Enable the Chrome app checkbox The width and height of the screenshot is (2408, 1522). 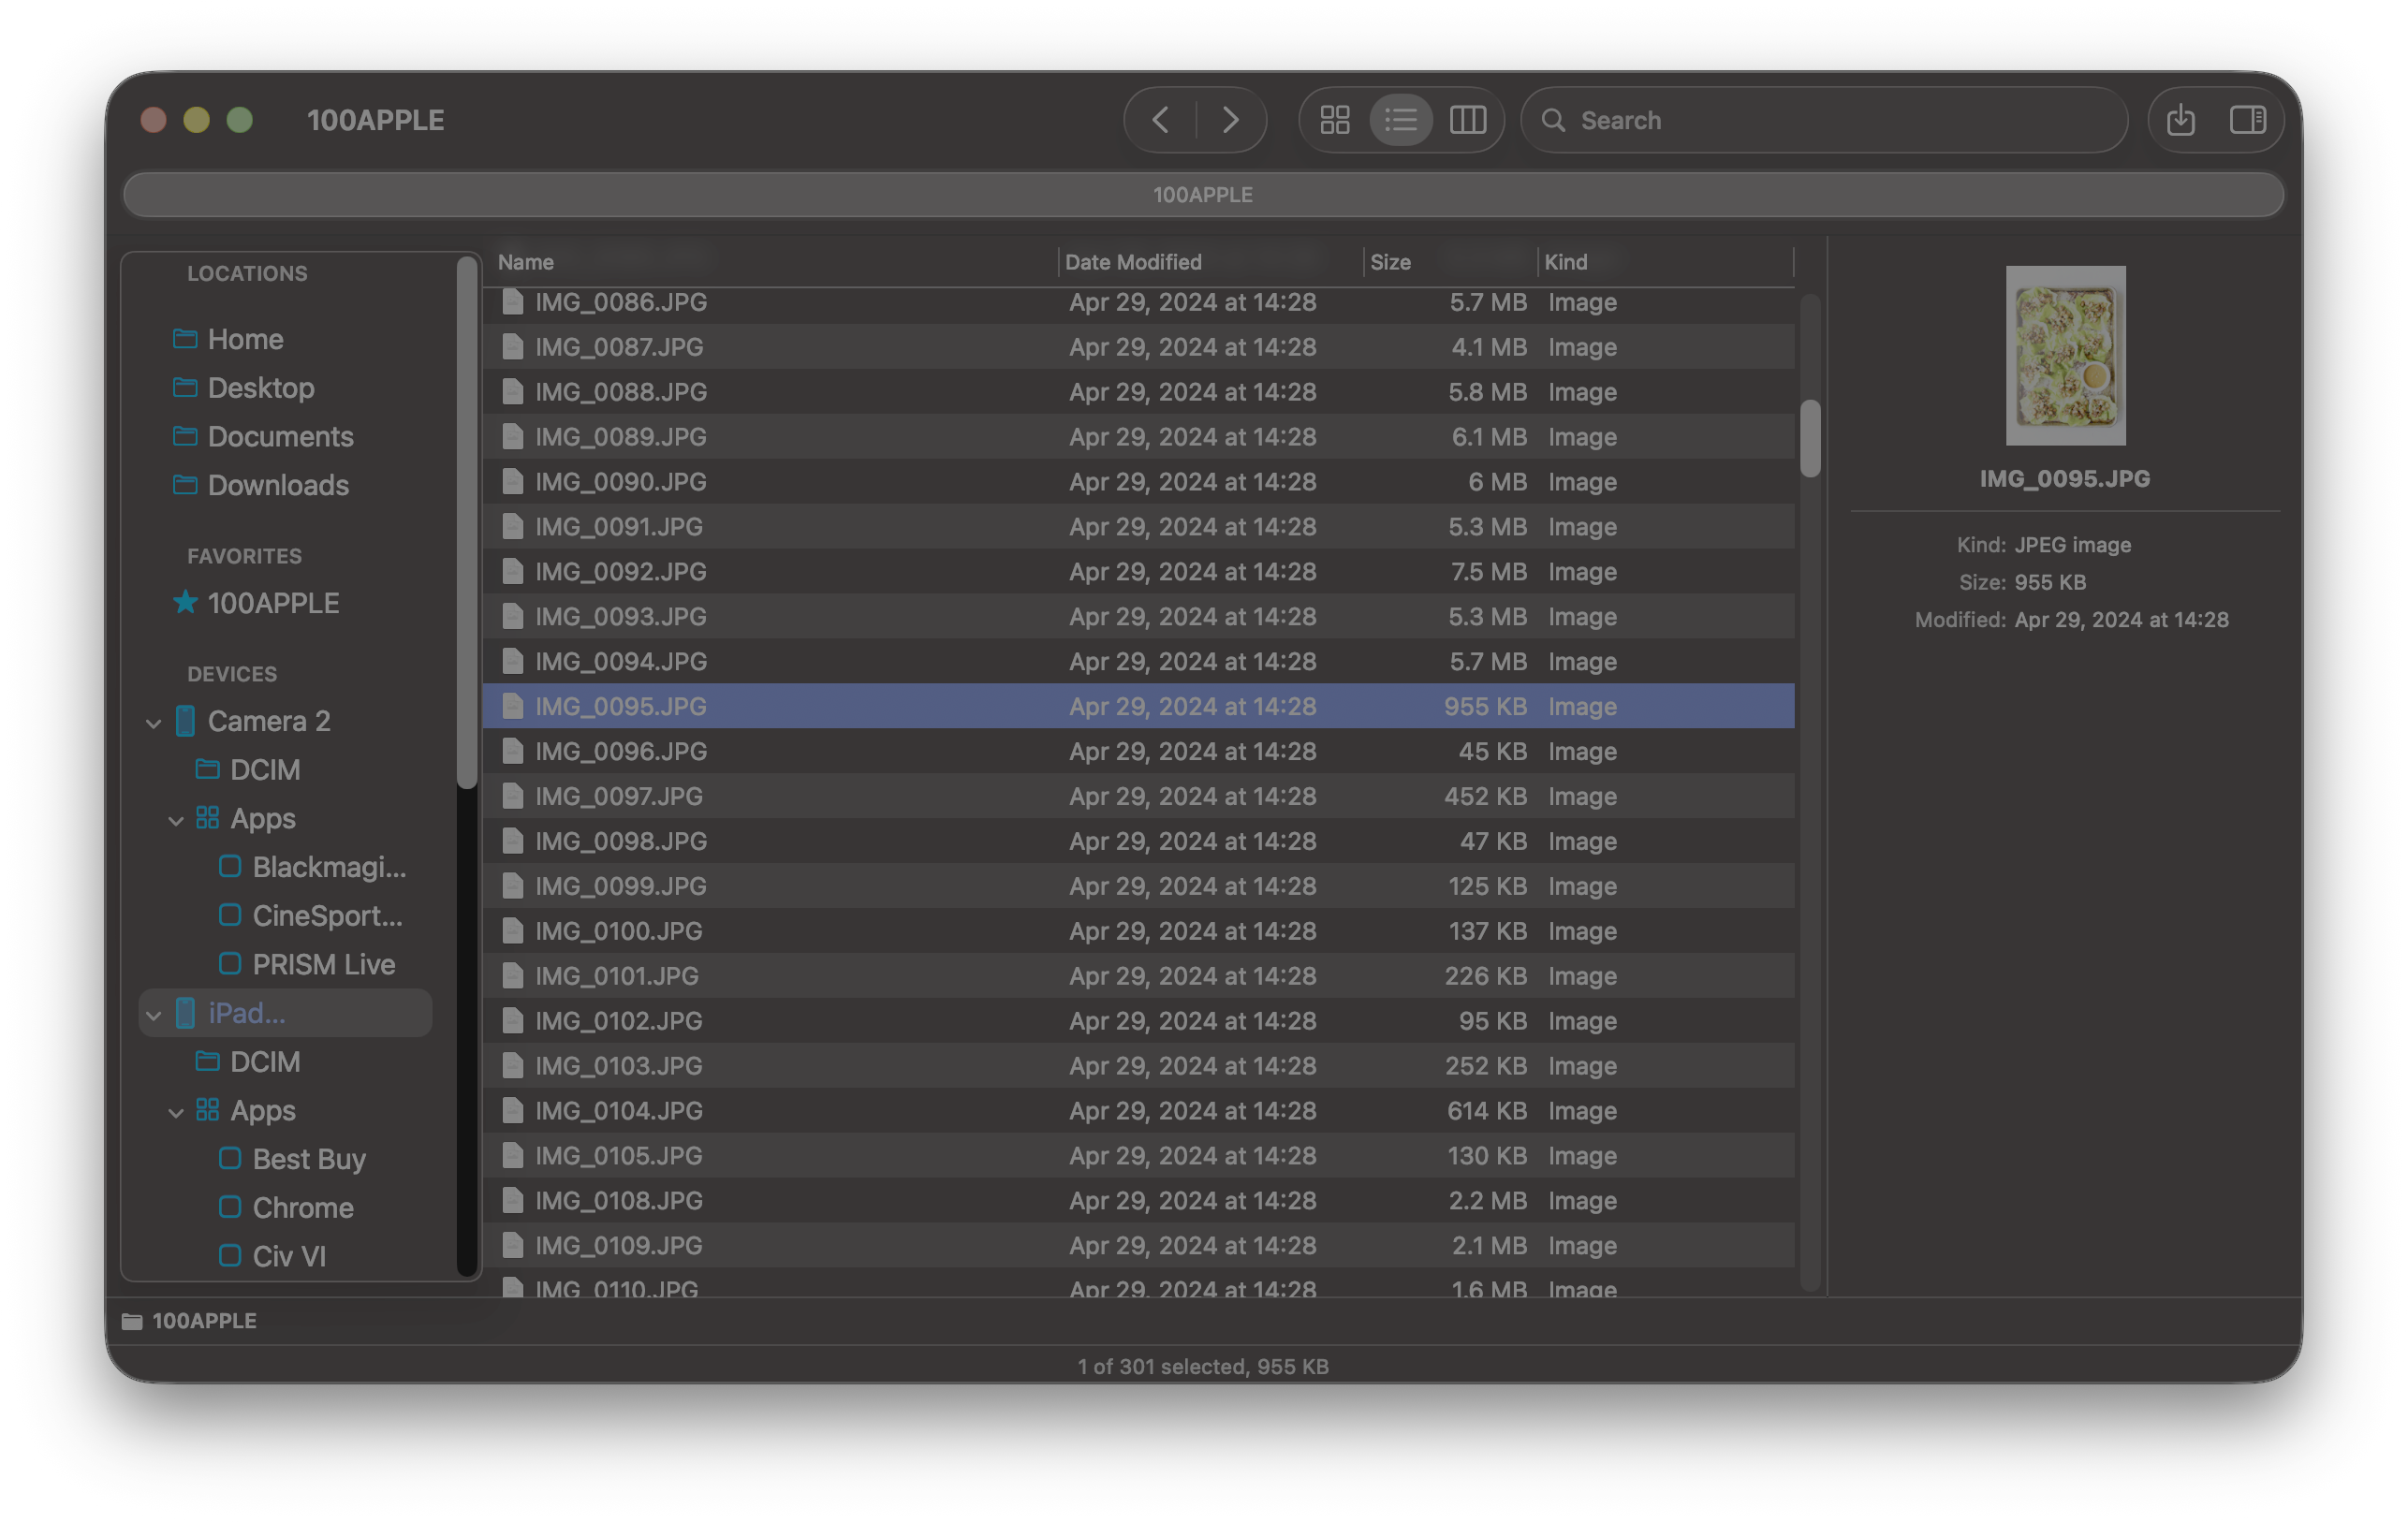(x=230, y=1207)
